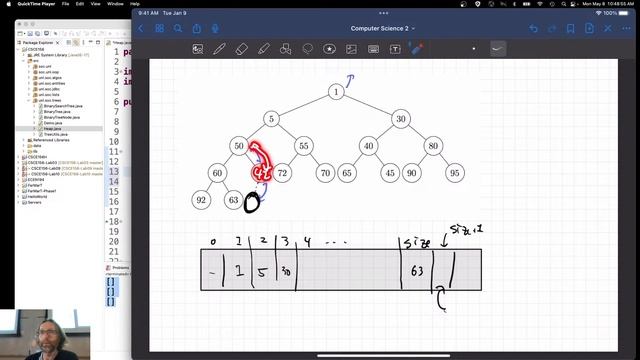The width and height of the screenshot is (640, 360).
Task: Close the Package Explorer tab
Action: click(57, 42)
